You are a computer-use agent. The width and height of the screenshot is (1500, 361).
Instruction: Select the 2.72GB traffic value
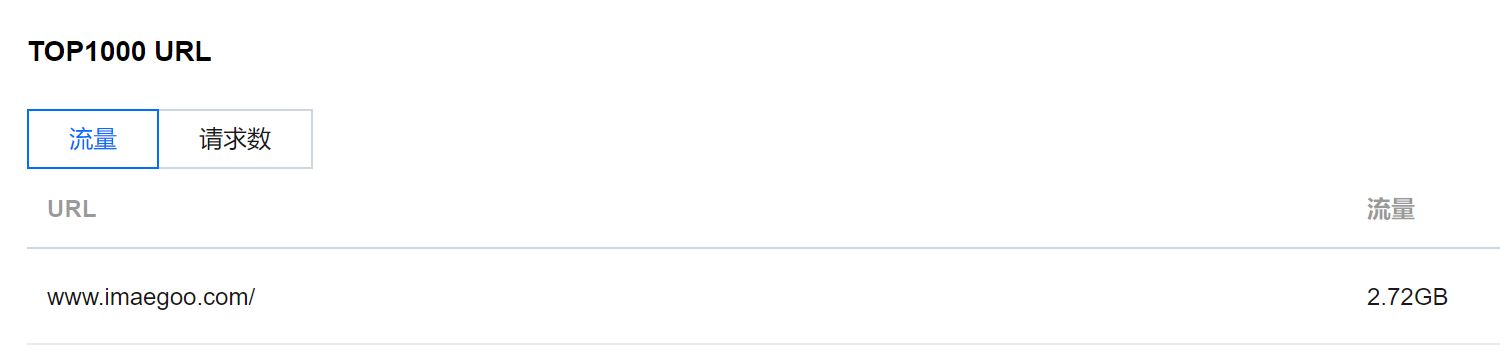coord(1407,297)
